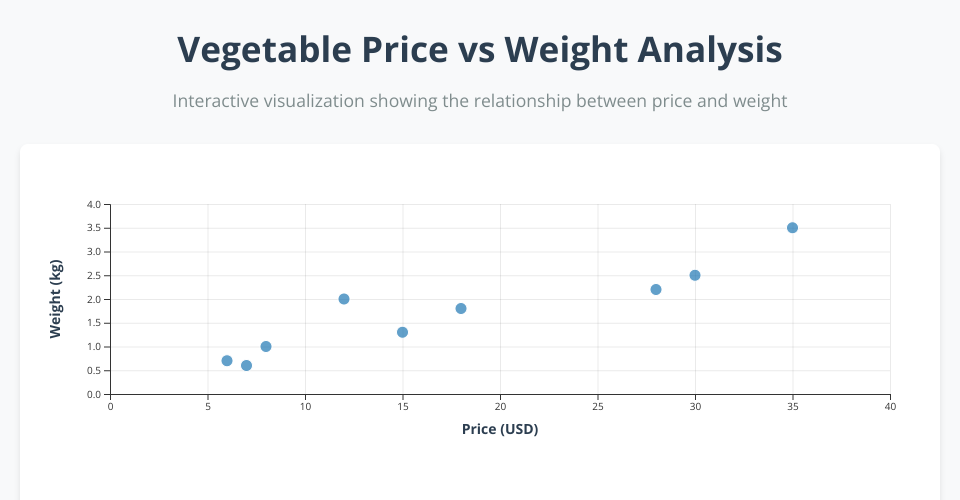Click the data point at price 15

pyautogui.click(x=402, y=332)
